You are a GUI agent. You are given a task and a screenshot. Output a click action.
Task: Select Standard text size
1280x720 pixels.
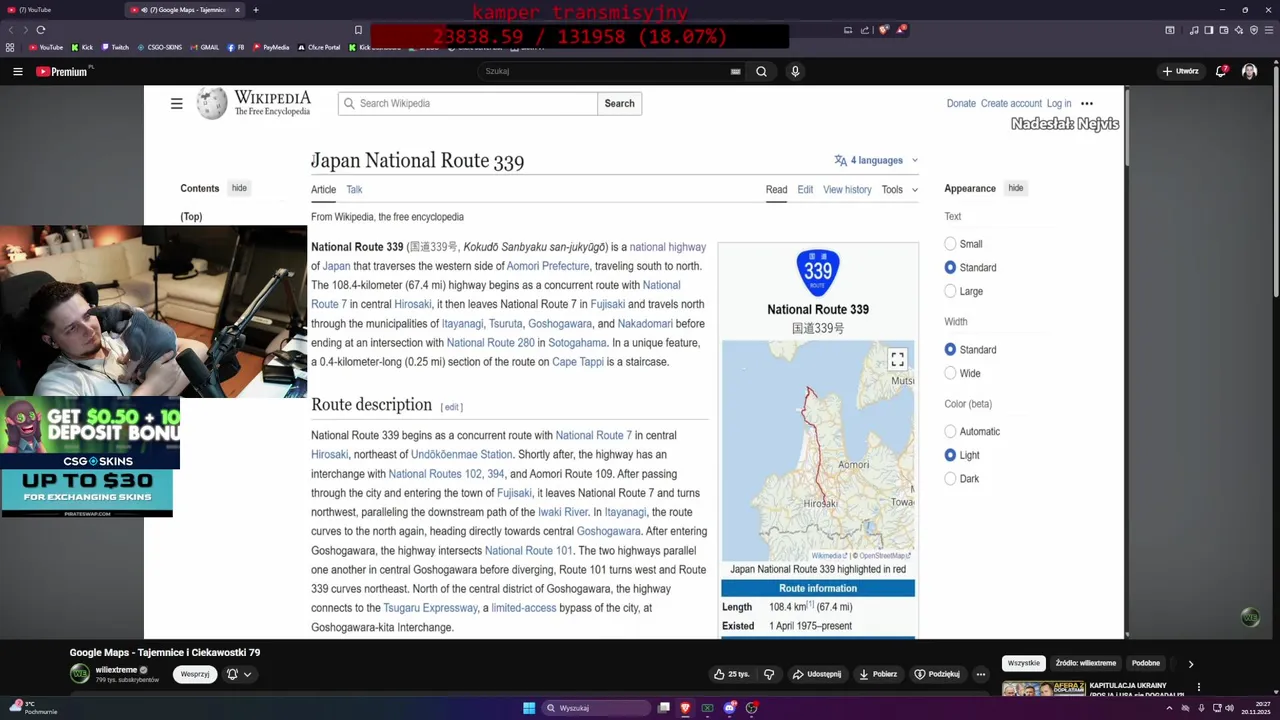[950, 267]
